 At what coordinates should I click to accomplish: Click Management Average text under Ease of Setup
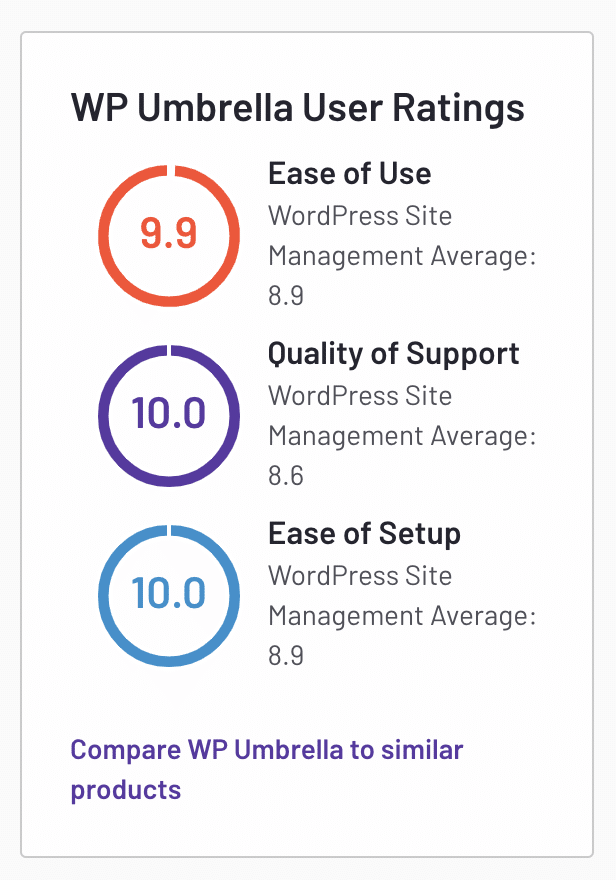pos(402,617)
